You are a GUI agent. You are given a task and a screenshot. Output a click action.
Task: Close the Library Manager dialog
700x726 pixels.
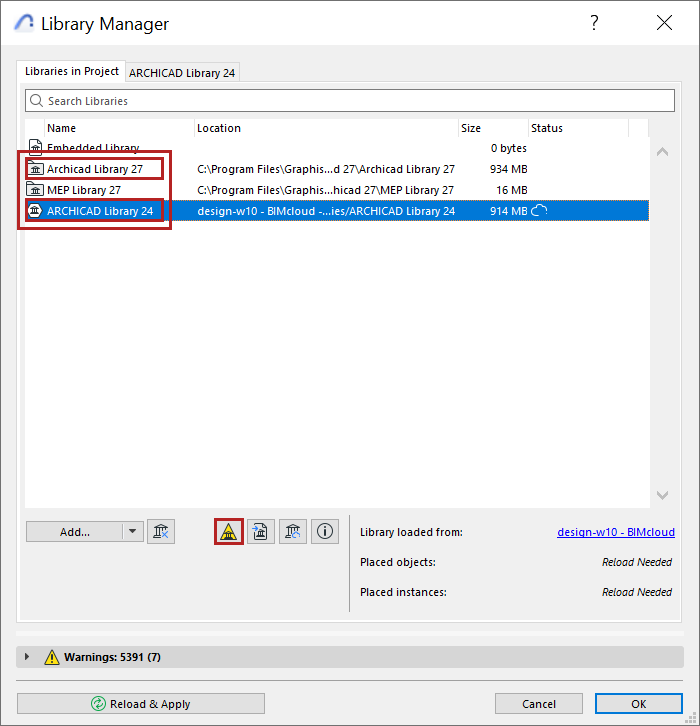pos(664,23)
